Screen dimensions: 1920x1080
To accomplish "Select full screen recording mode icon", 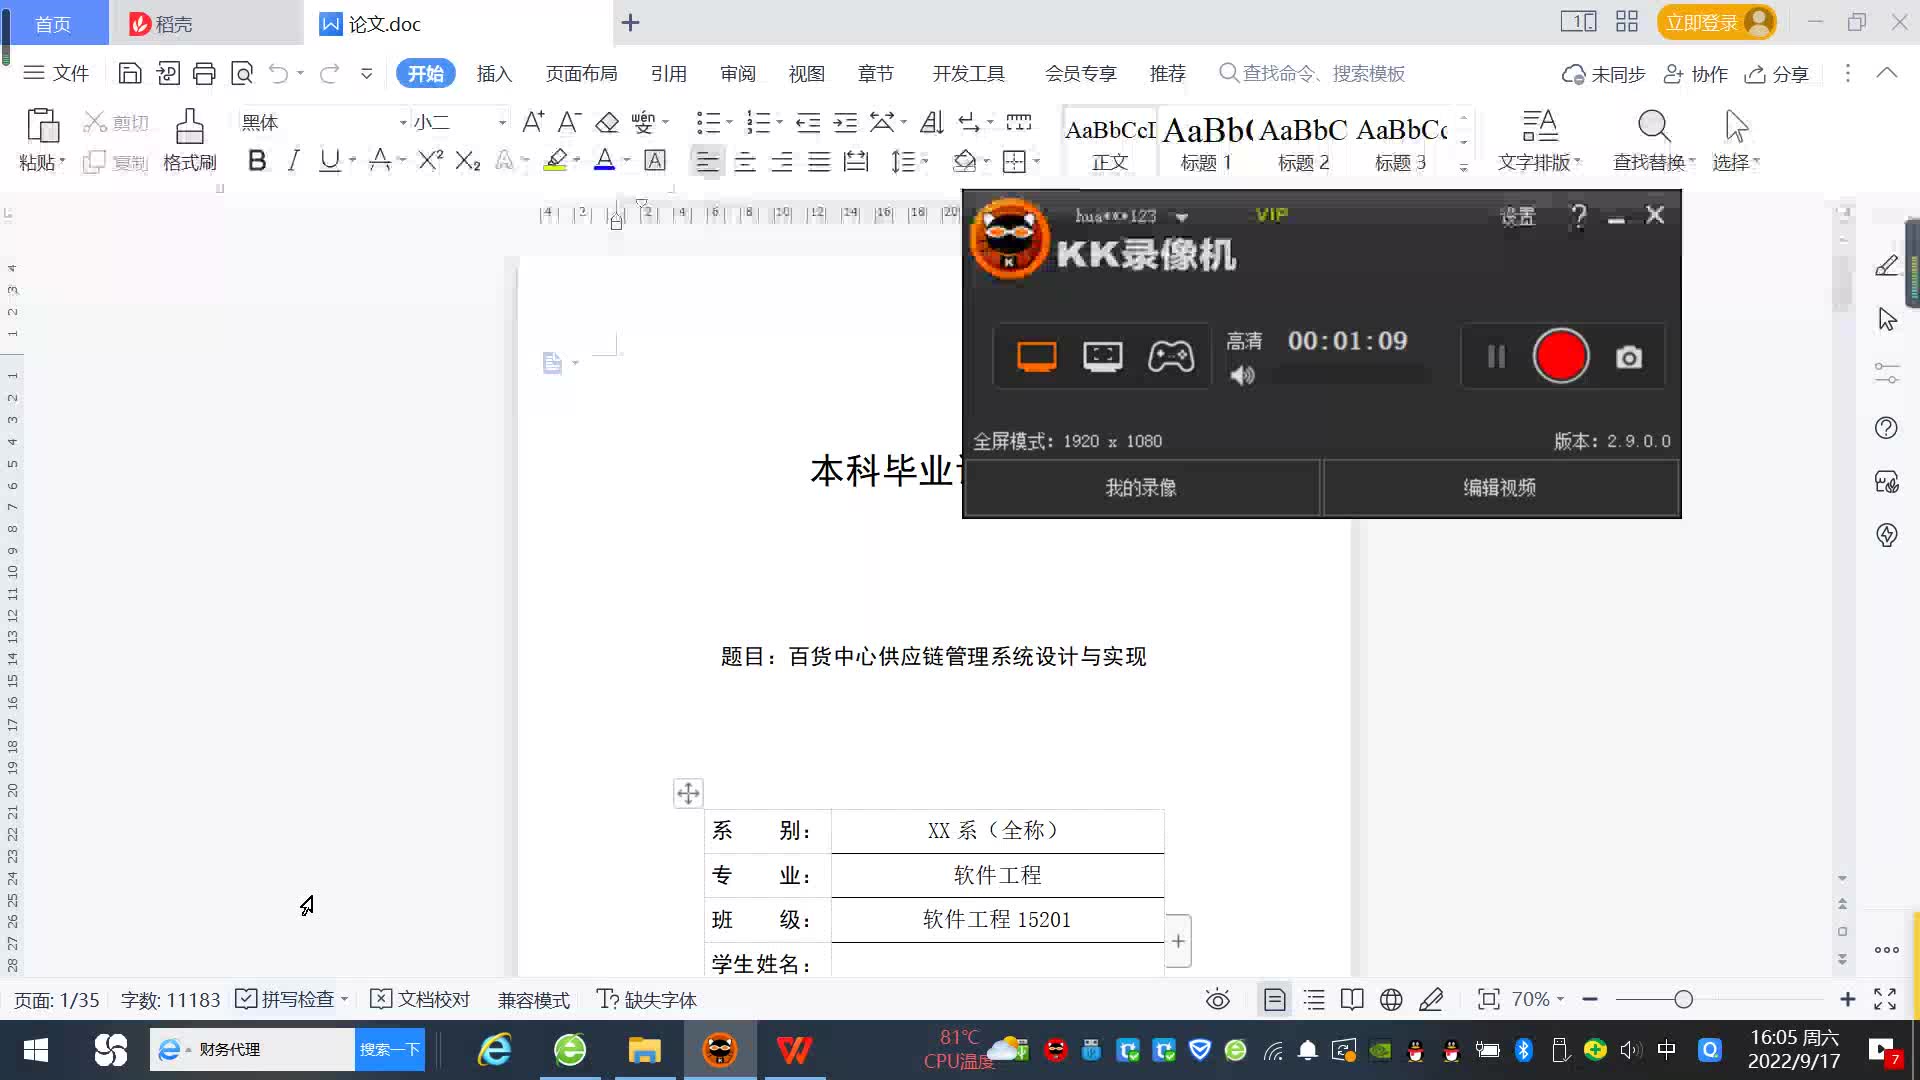I will 1037,357.
